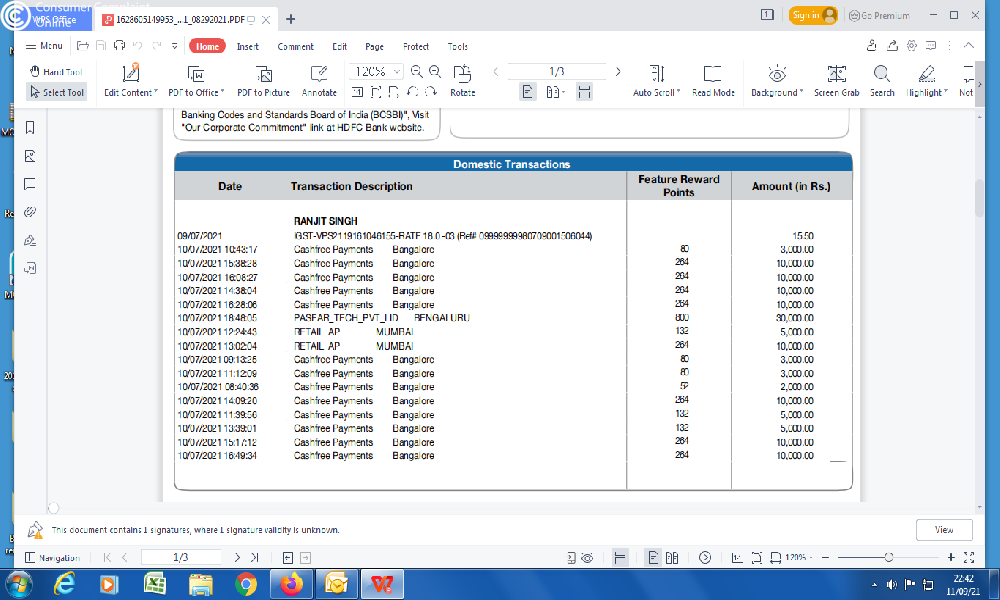Expand the Background options dropdown
Image resolution: width=1000 pixels, height=600 pixels.
(x=801, y=93)
